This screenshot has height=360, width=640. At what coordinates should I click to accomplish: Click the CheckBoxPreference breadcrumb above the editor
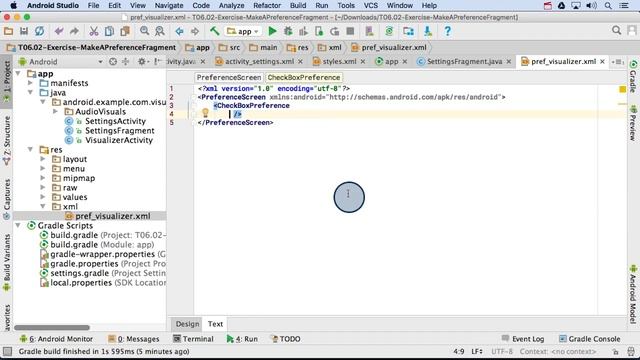304,77
